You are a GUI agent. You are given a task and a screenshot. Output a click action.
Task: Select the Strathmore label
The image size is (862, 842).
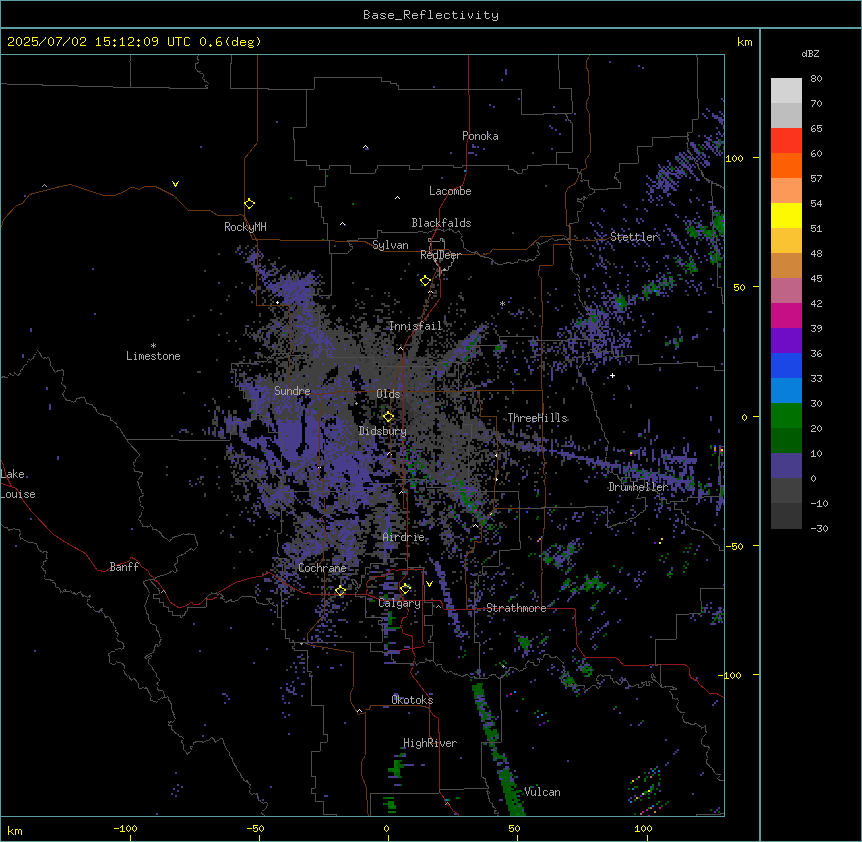pyautogui.click(x=516, y=608)
